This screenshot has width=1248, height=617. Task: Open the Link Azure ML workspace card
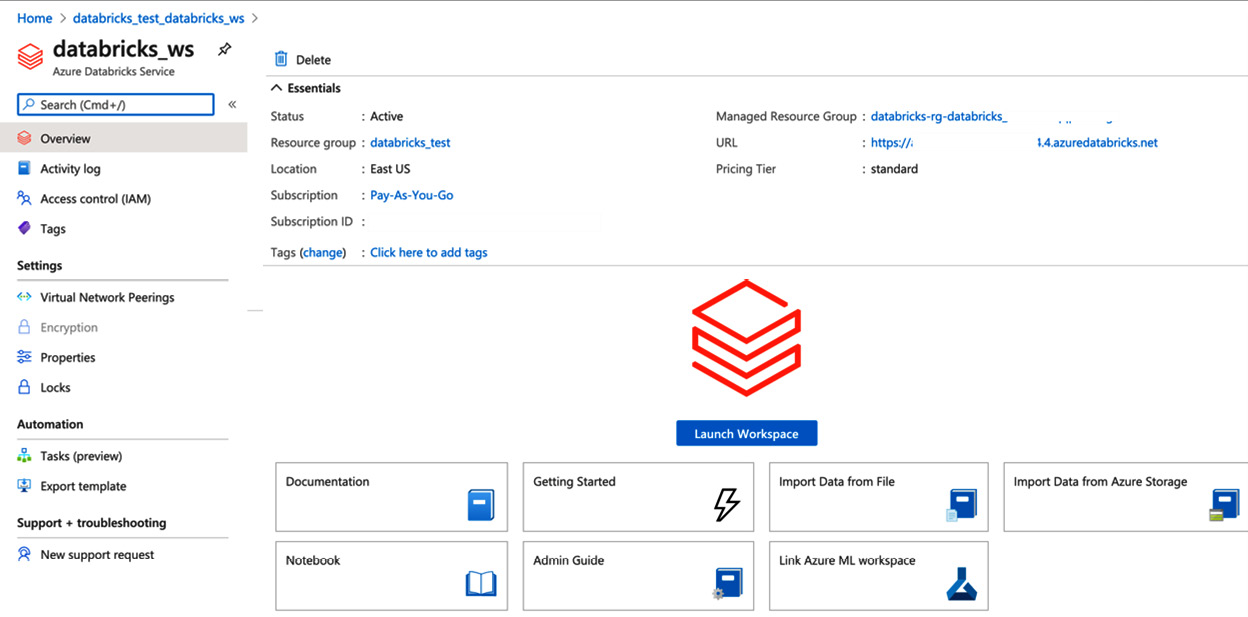click(x=879, y=575)
